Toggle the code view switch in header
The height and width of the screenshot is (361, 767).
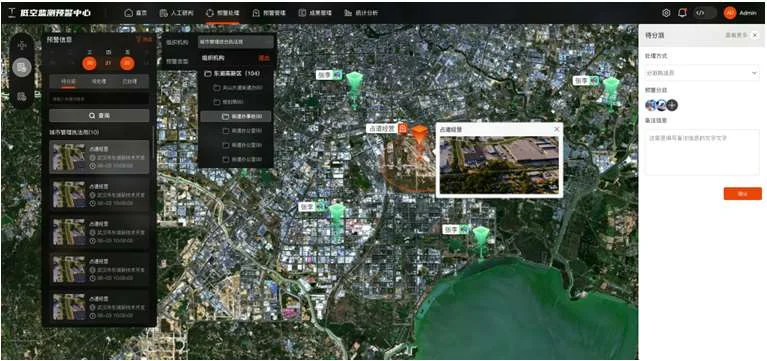(x=705, y=13)
